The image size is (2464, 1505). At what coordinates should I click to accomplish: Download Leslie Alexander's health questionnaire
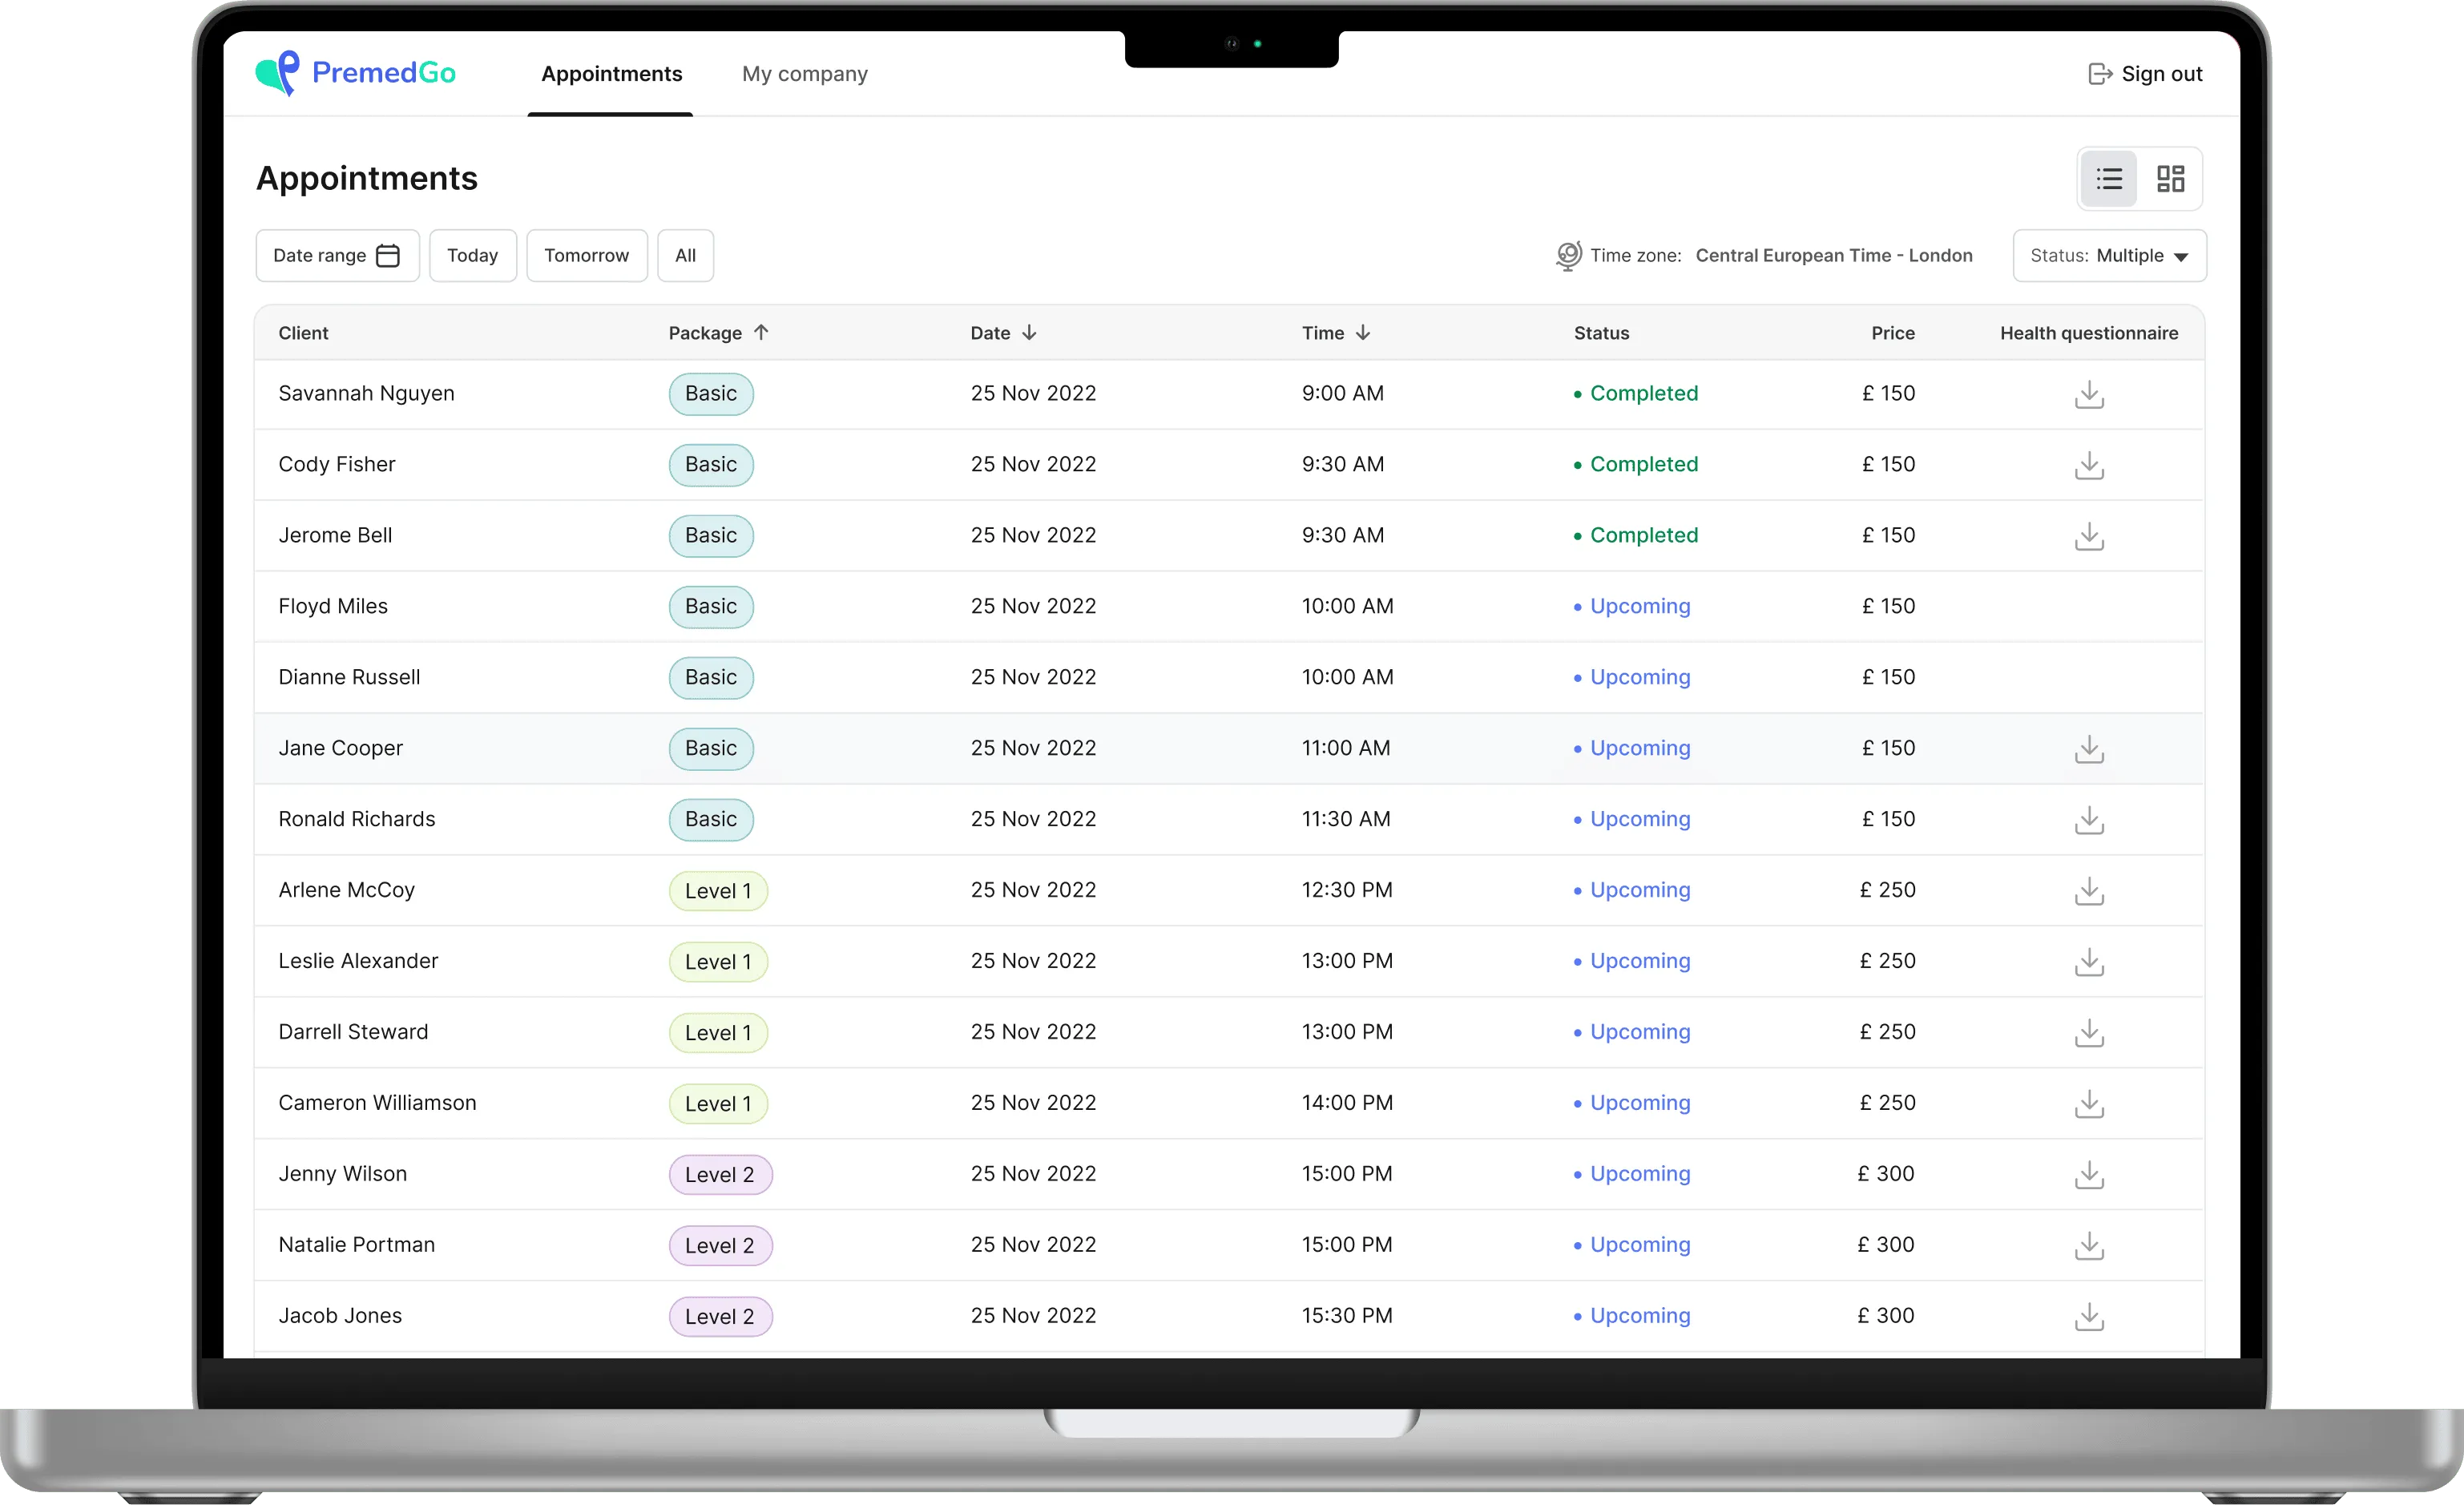[x=2089, y=962]
